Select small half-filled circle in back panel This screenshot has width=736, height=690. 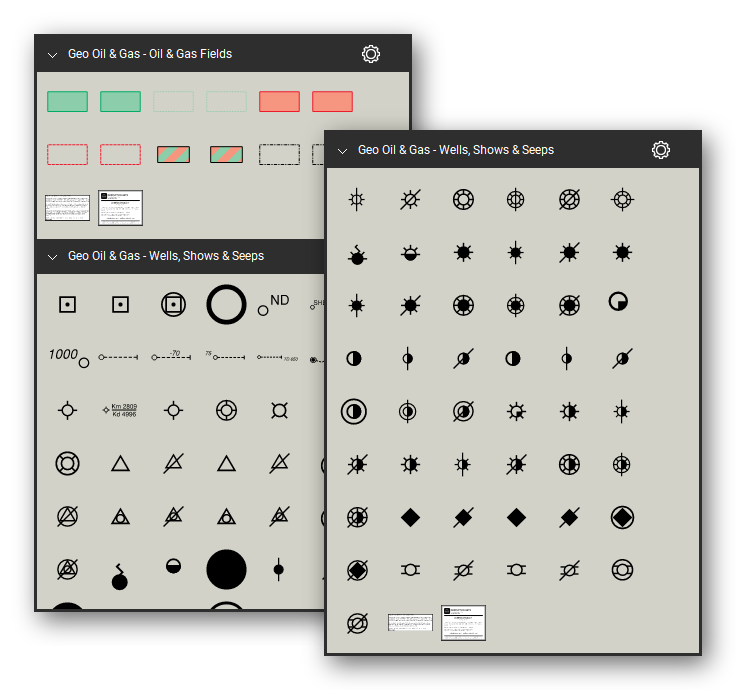coord(173,566)
